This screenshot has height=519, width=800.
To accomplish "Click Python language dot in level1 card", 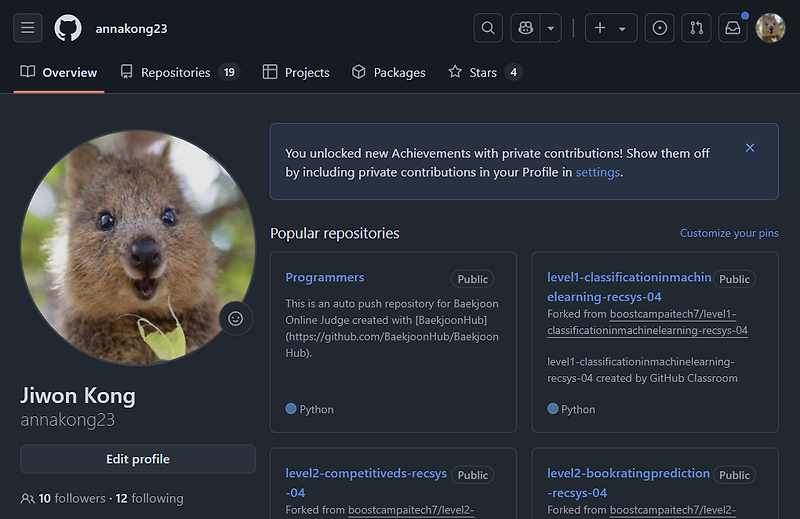I will tap(553, 409).
